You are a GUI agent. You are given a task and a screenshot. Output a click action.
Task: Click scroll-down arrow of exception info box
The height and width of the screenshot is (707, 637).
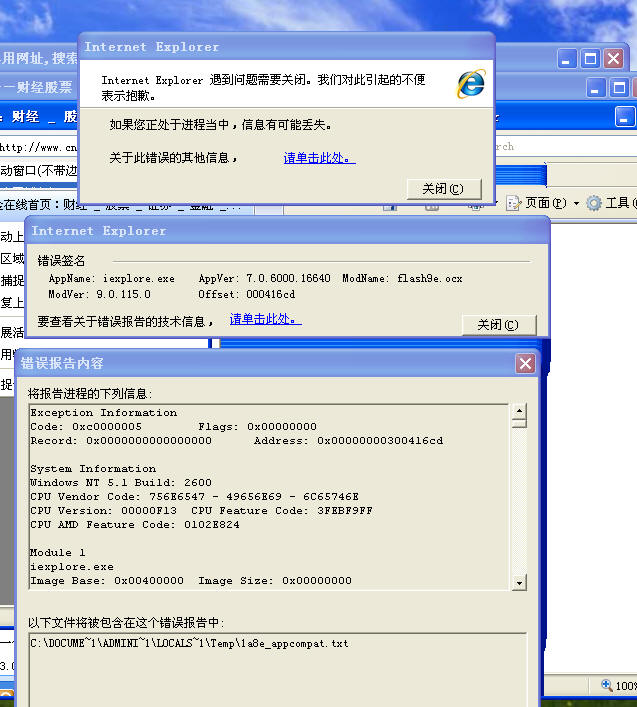pos(519,583)
